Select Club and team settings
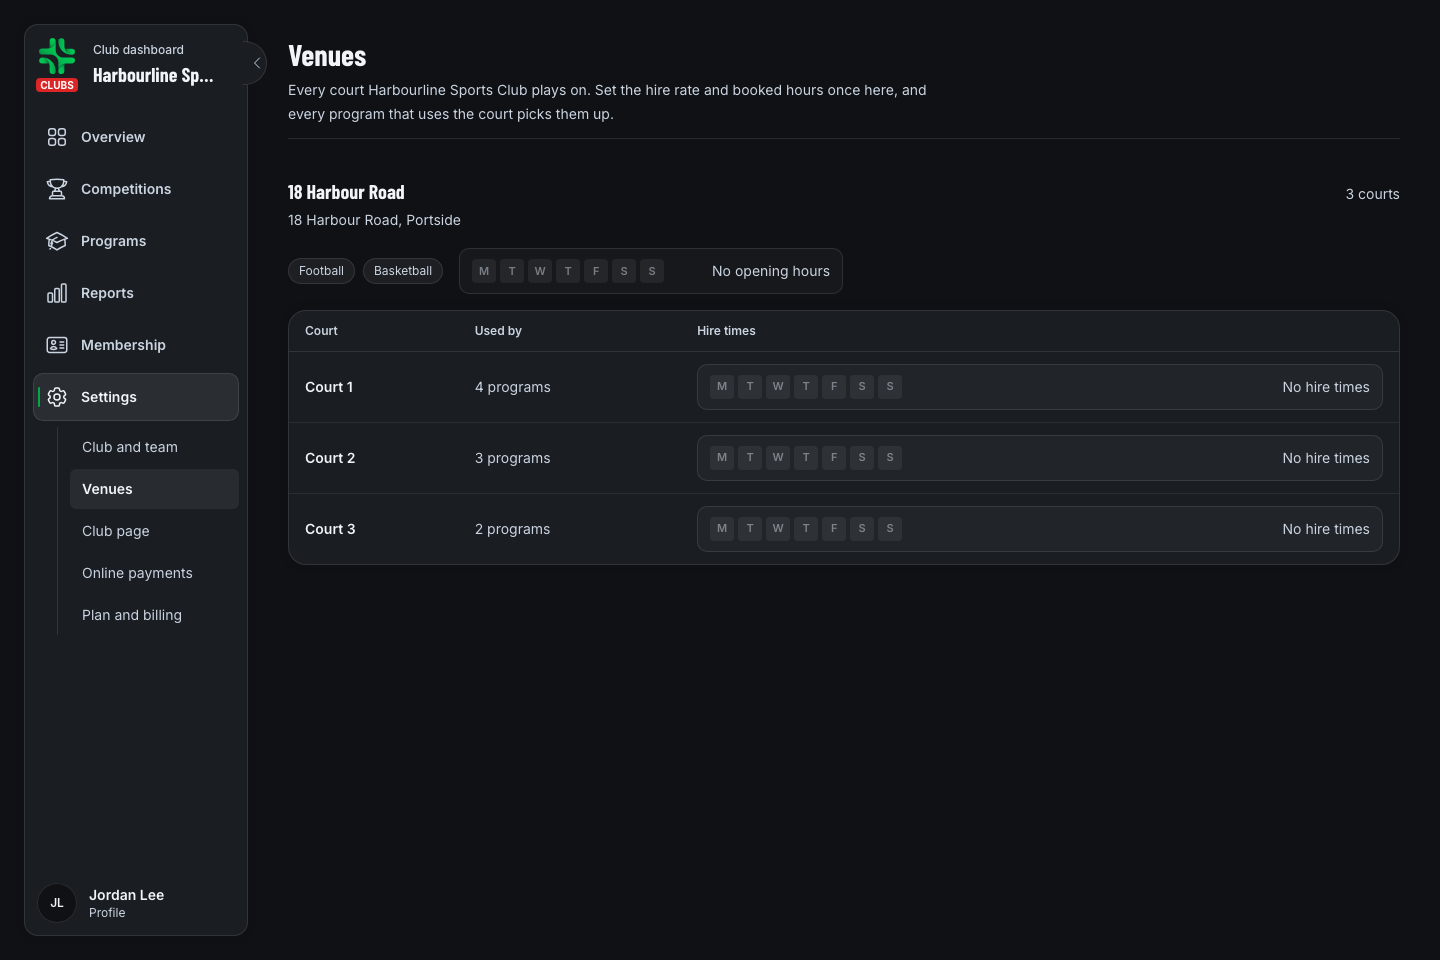Viewport: 1440px width, 960px height. (154, 447)
